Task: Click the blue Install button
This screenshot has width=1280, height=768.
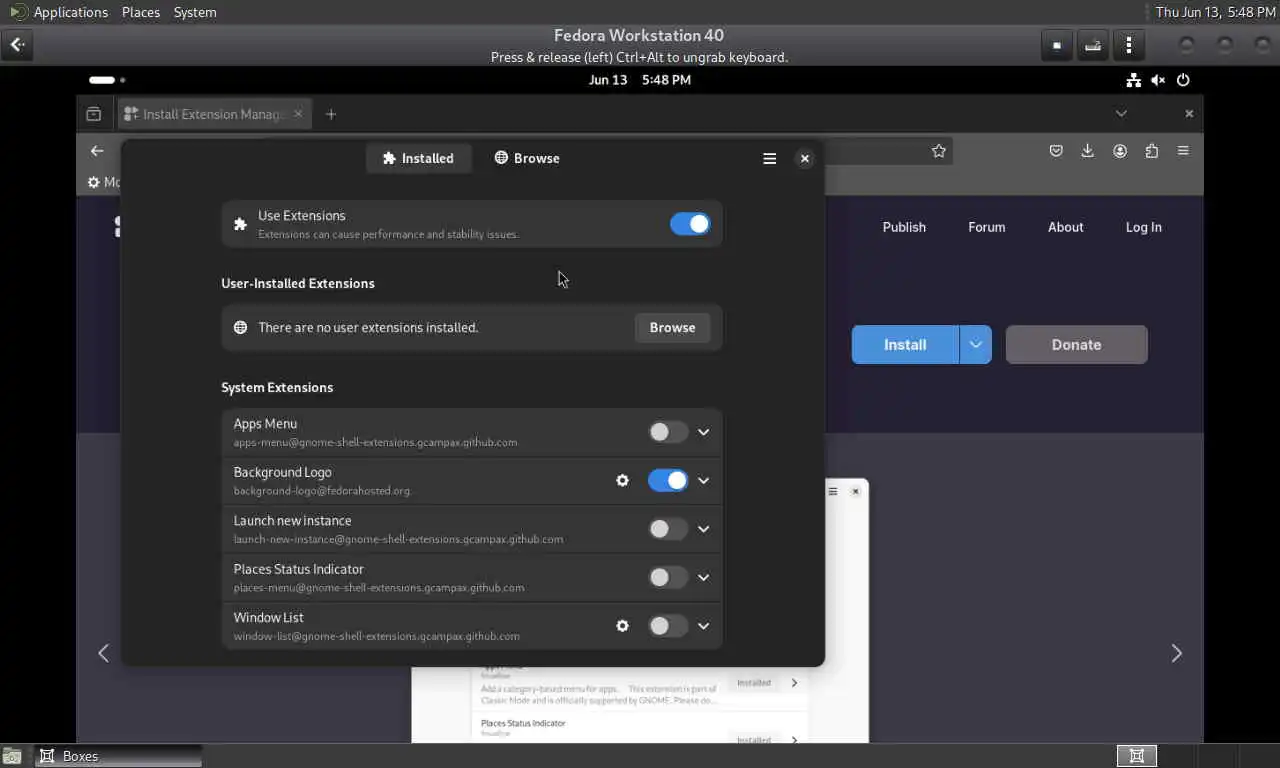Action: [x=905, y=344]
